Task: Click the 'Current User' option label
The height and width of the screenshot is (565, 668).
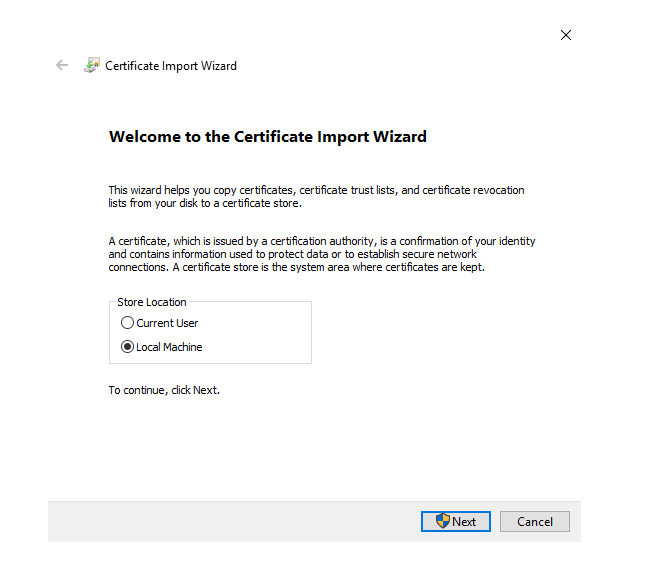Action: tap(167, 323)
